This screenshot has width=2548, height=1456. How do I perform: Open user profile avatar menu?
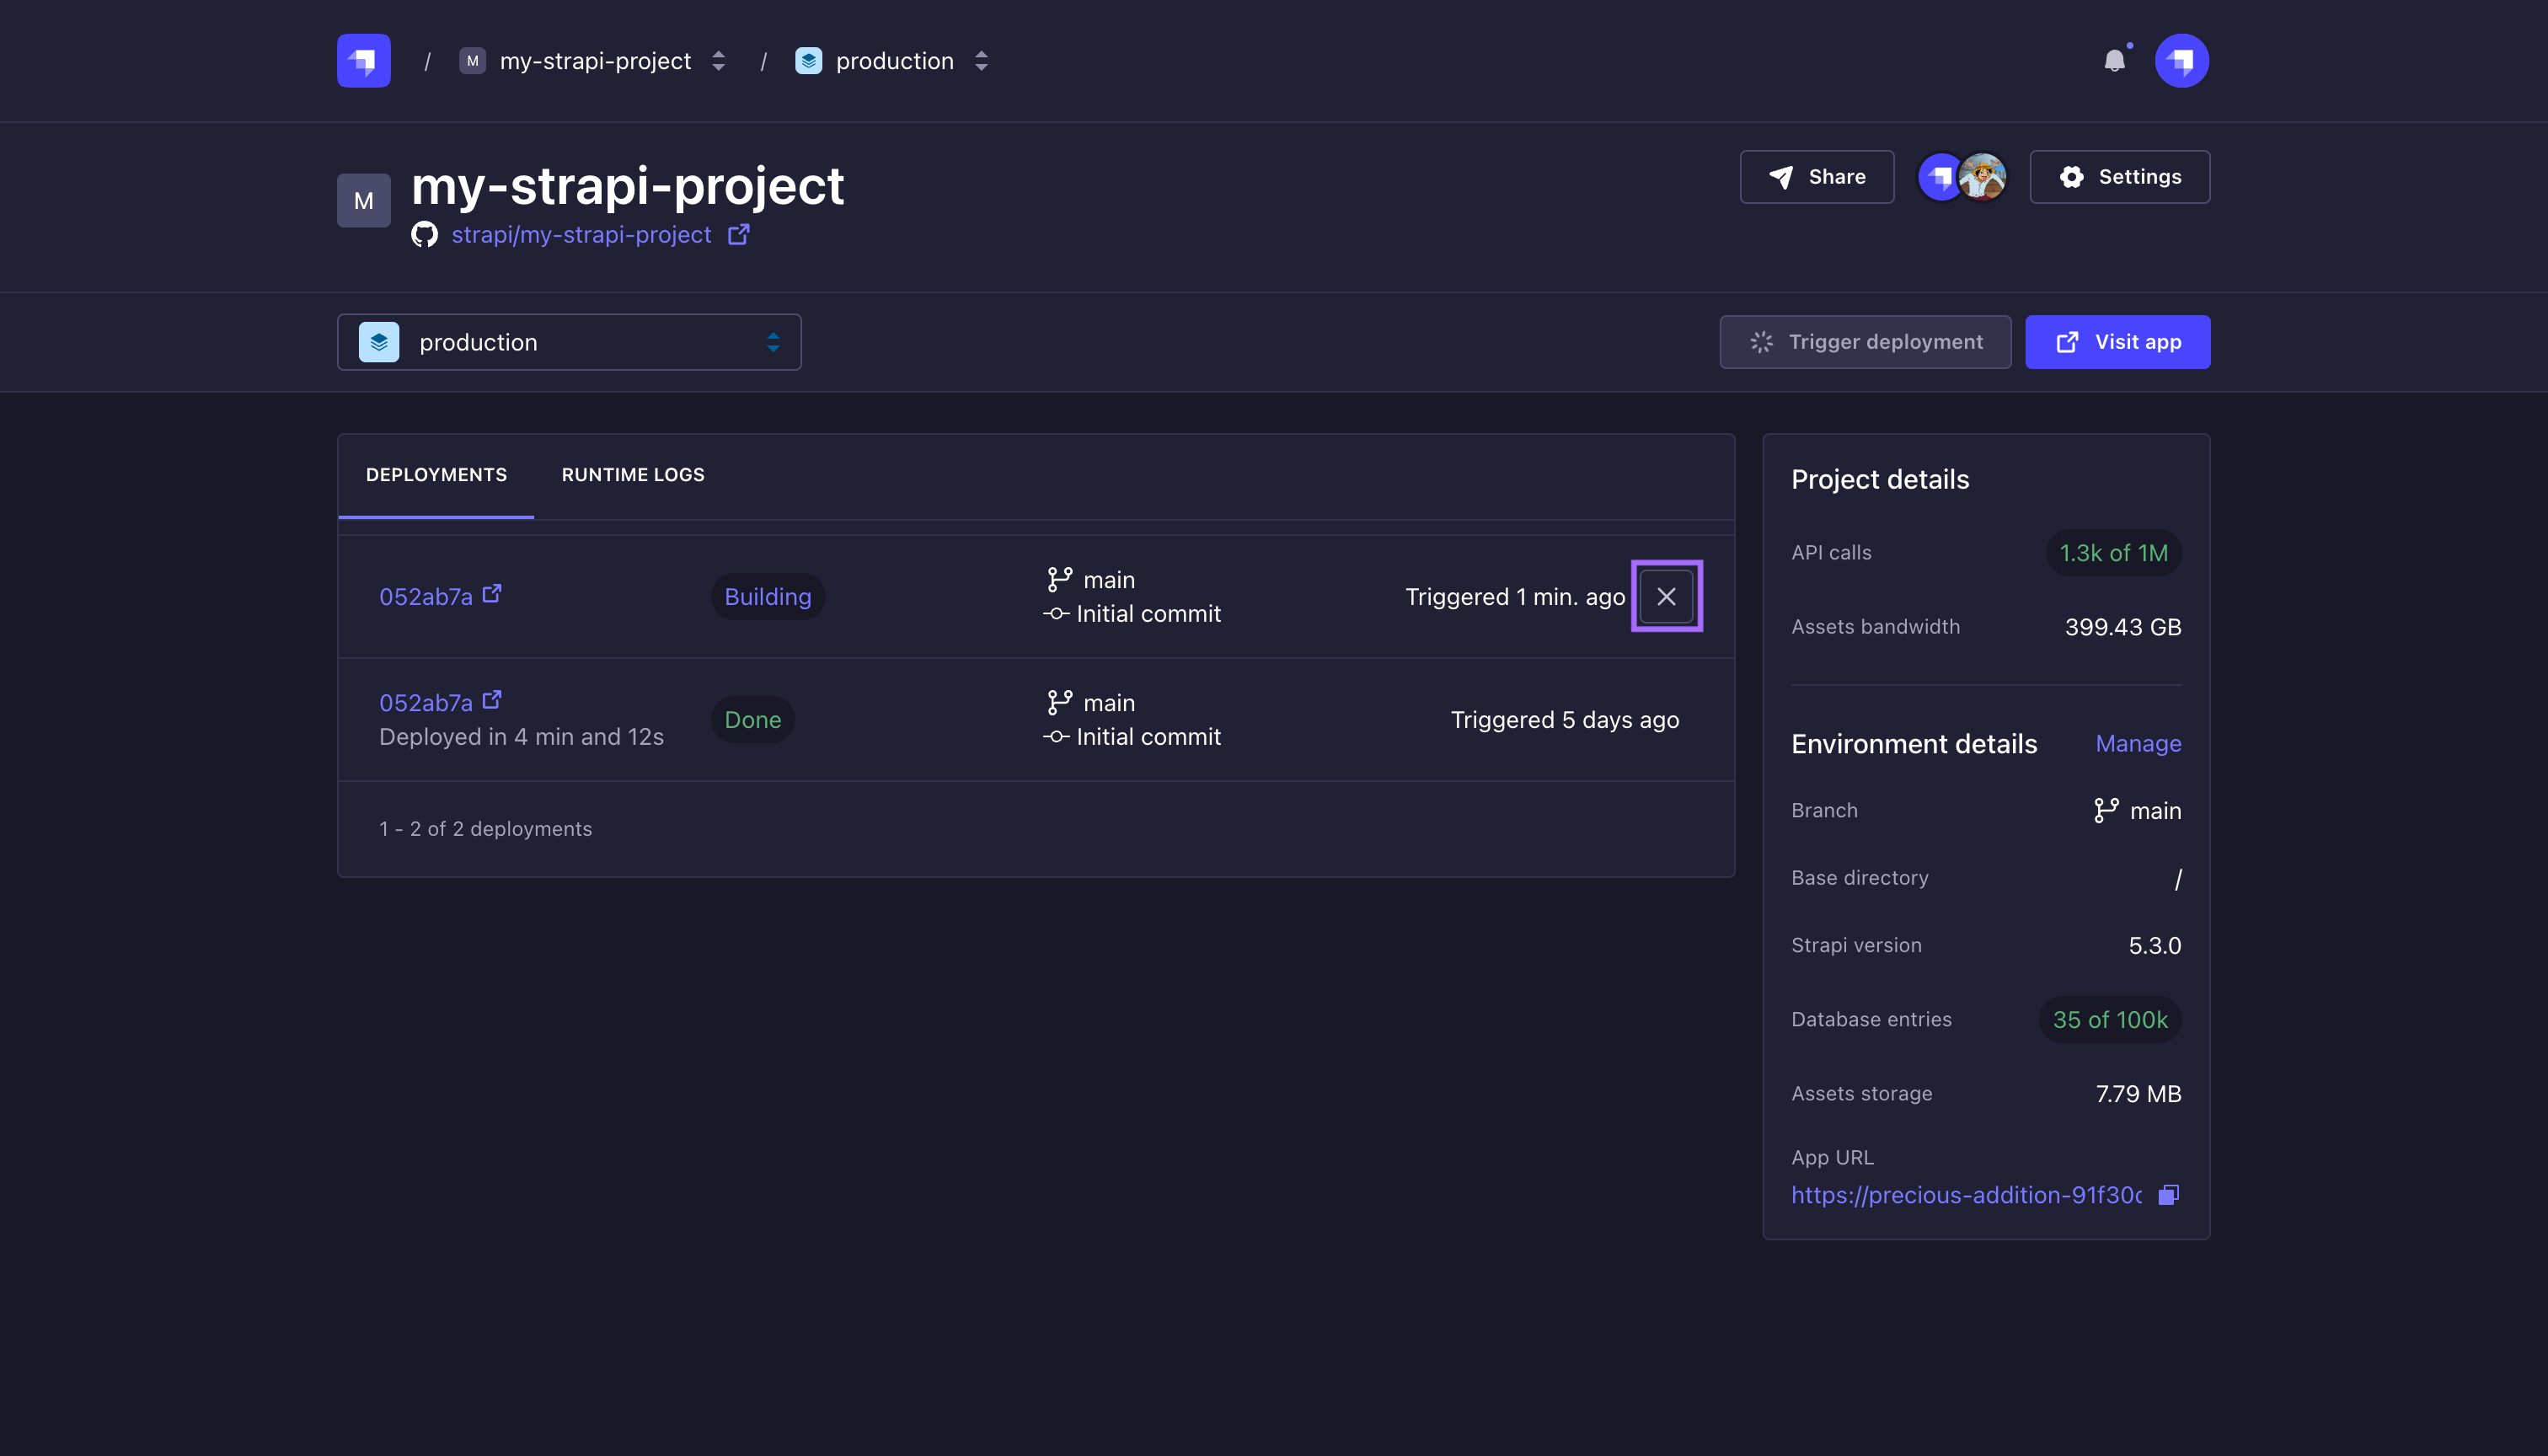(2181, 61)
